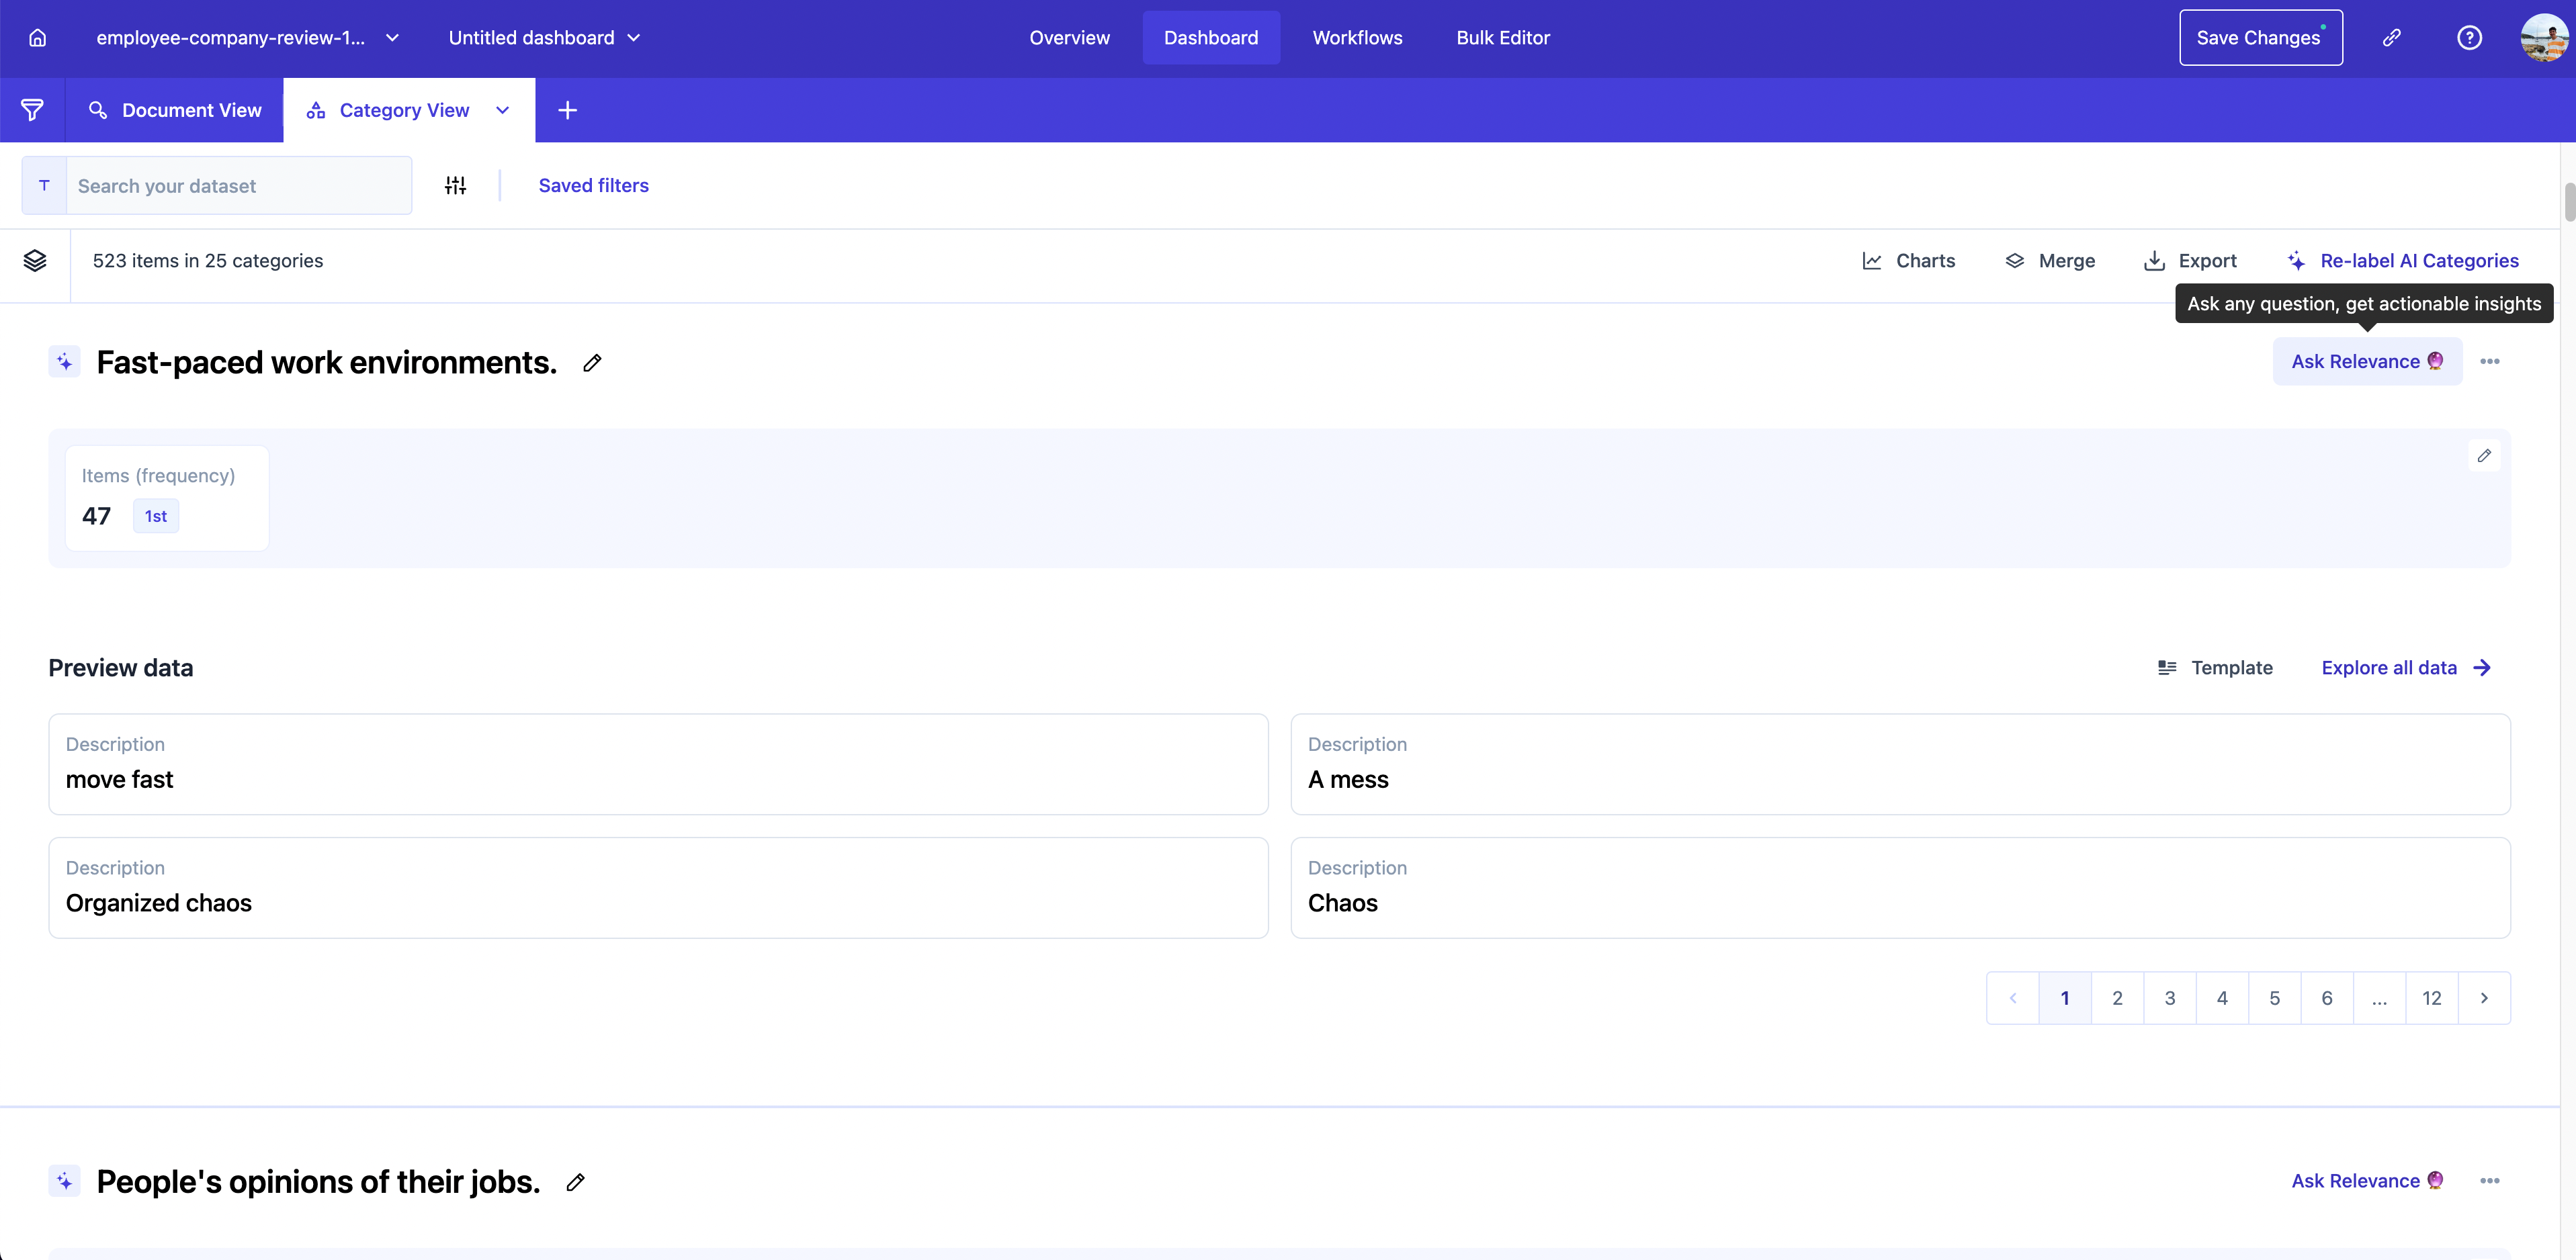
Task: Click the filter sliders icon next to search
Action: (455, 185)
